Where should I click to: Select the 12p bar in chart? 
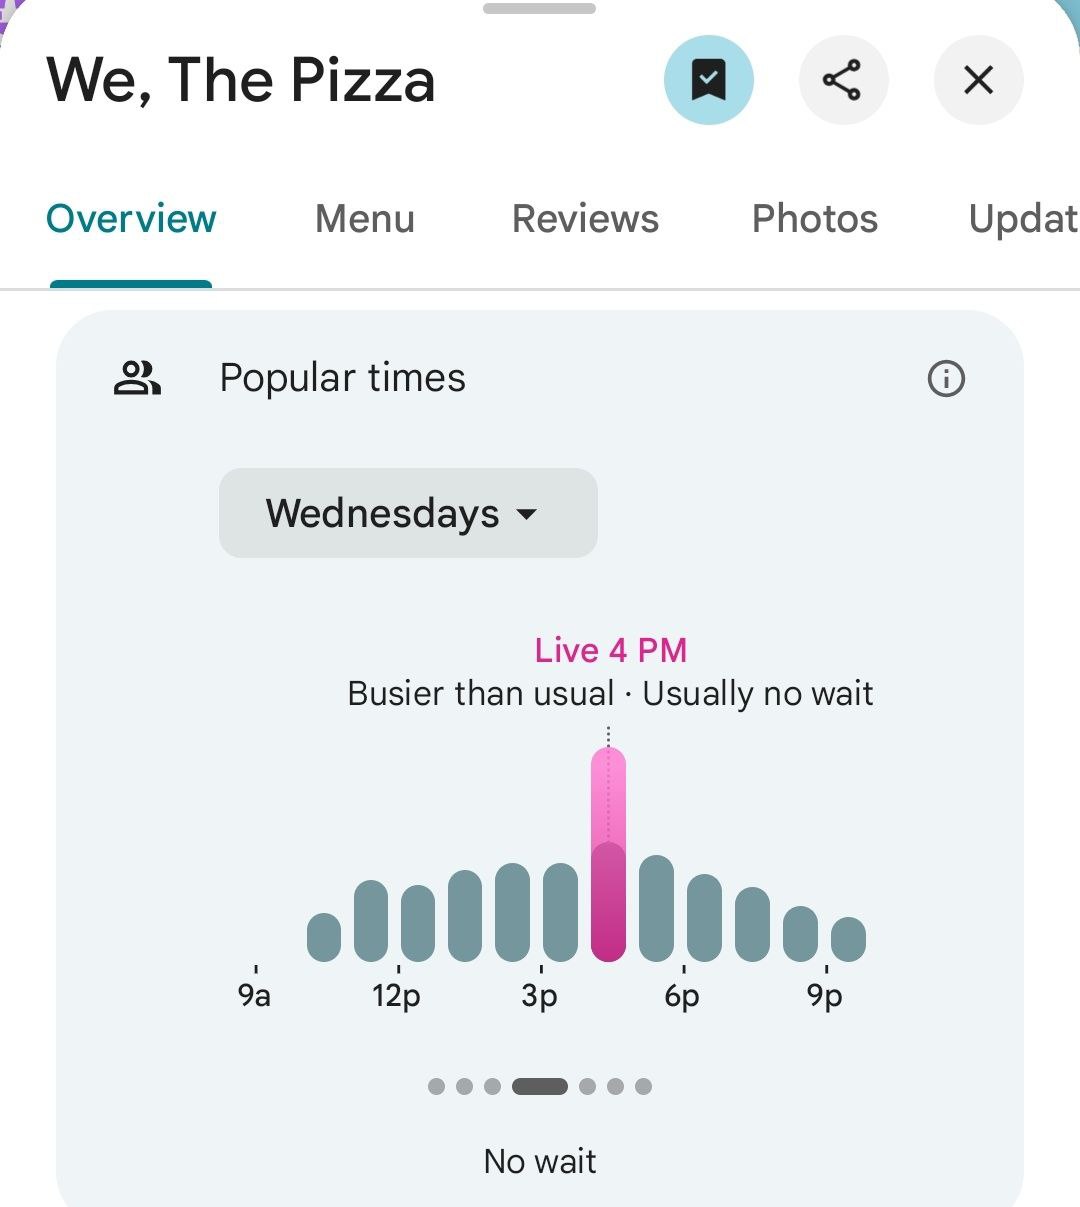[418, 923]
